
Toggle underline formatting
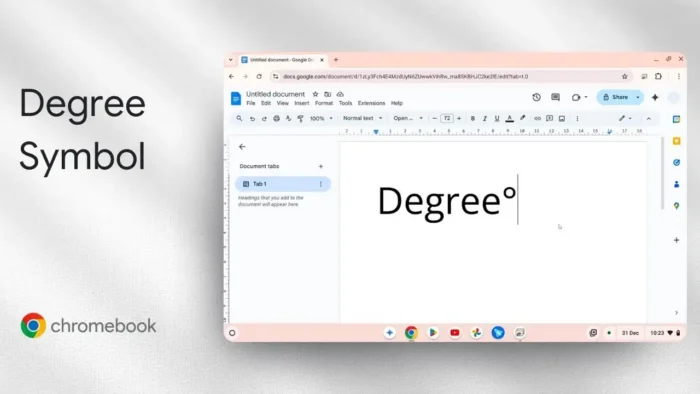(x=497, y=118)
